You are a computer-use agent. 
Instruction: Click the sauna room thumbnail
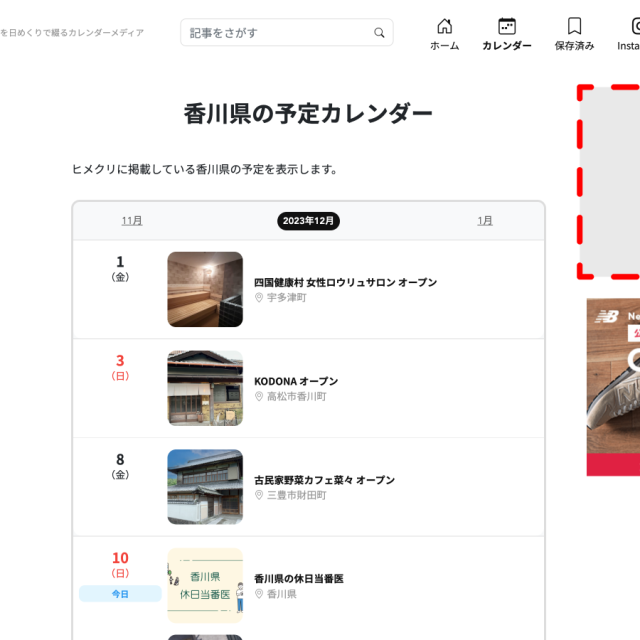pos(205,289)
